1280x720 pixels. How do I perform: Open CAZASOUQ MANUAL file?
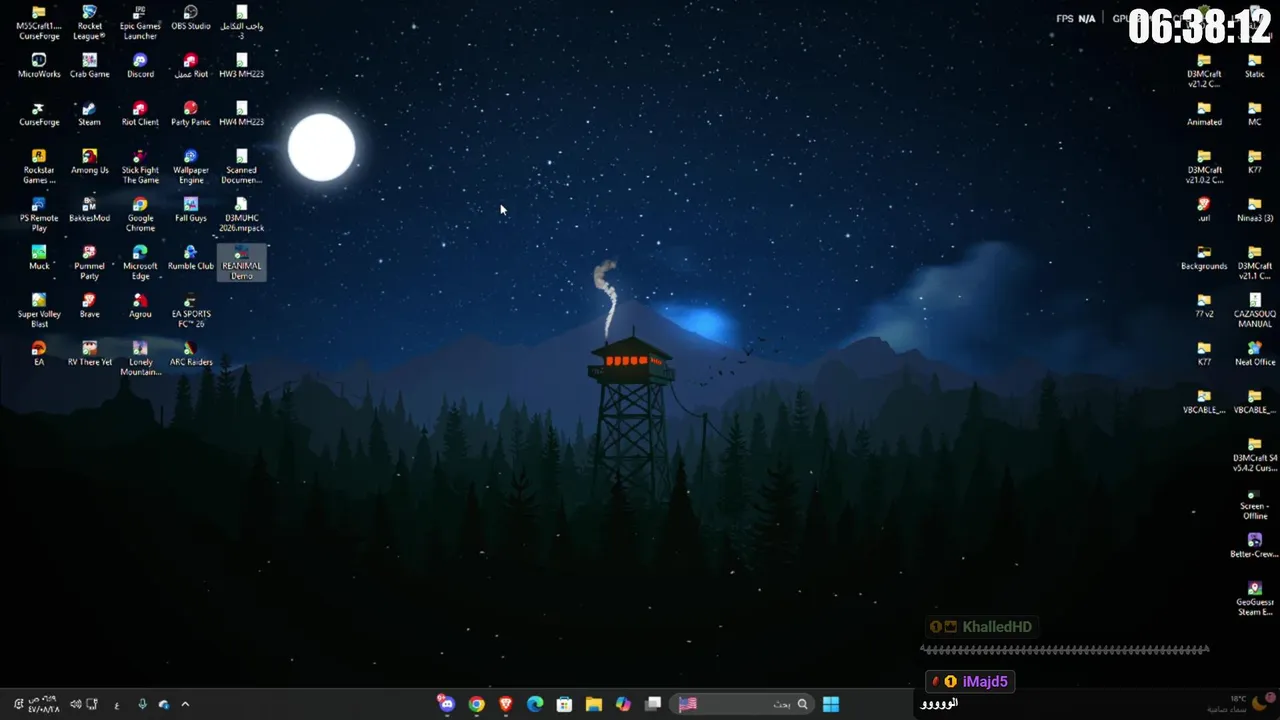[x=1254, y=310]
